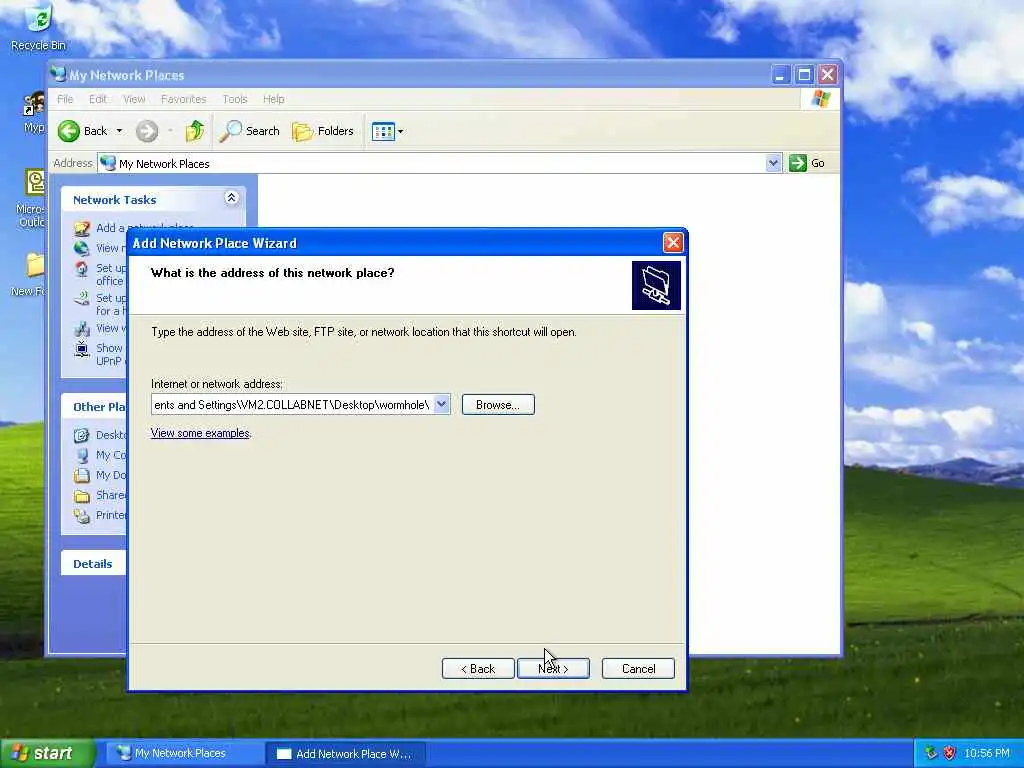Open the Windows Start menu
This screenshot has width=1024, height=768.
[48, 753]
